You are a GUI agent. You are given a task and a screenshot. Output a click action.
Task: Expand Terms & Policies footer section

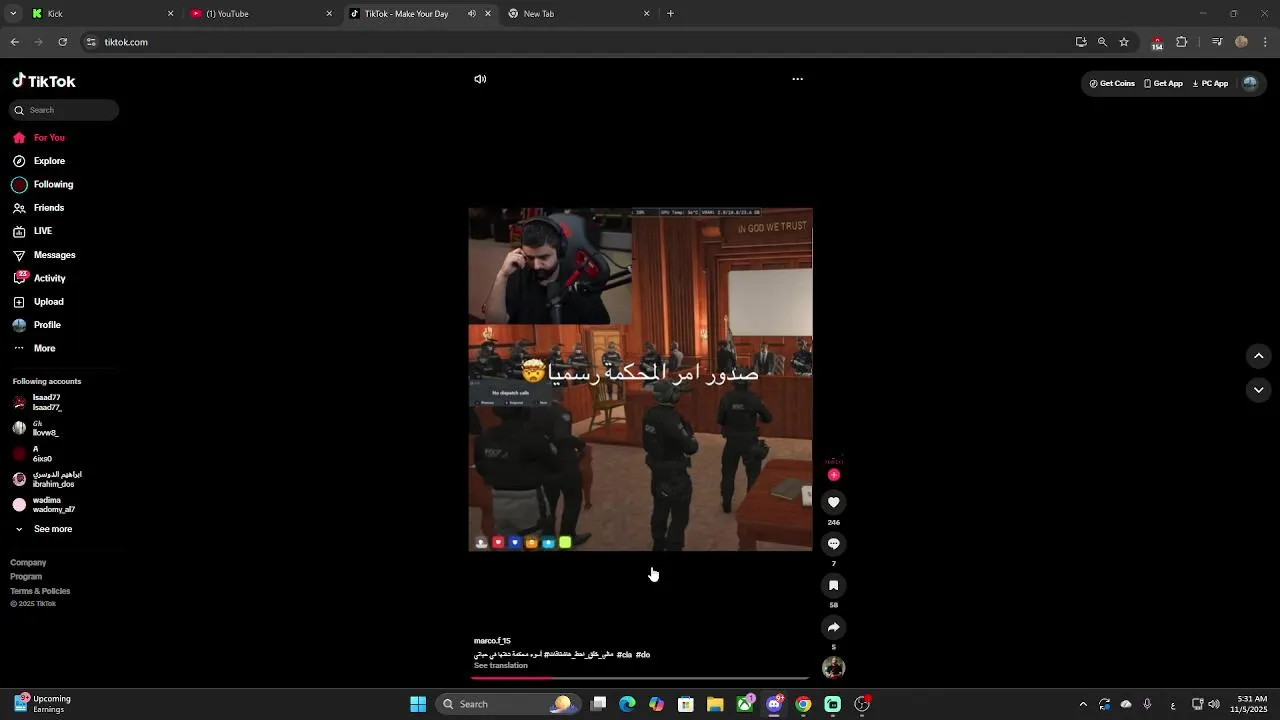click(40, 591)
